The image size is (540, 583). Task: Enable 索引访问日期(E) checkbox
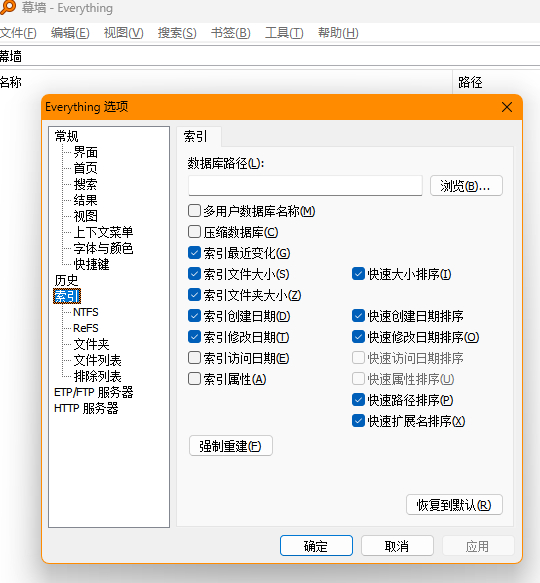[x=195, y=358]
